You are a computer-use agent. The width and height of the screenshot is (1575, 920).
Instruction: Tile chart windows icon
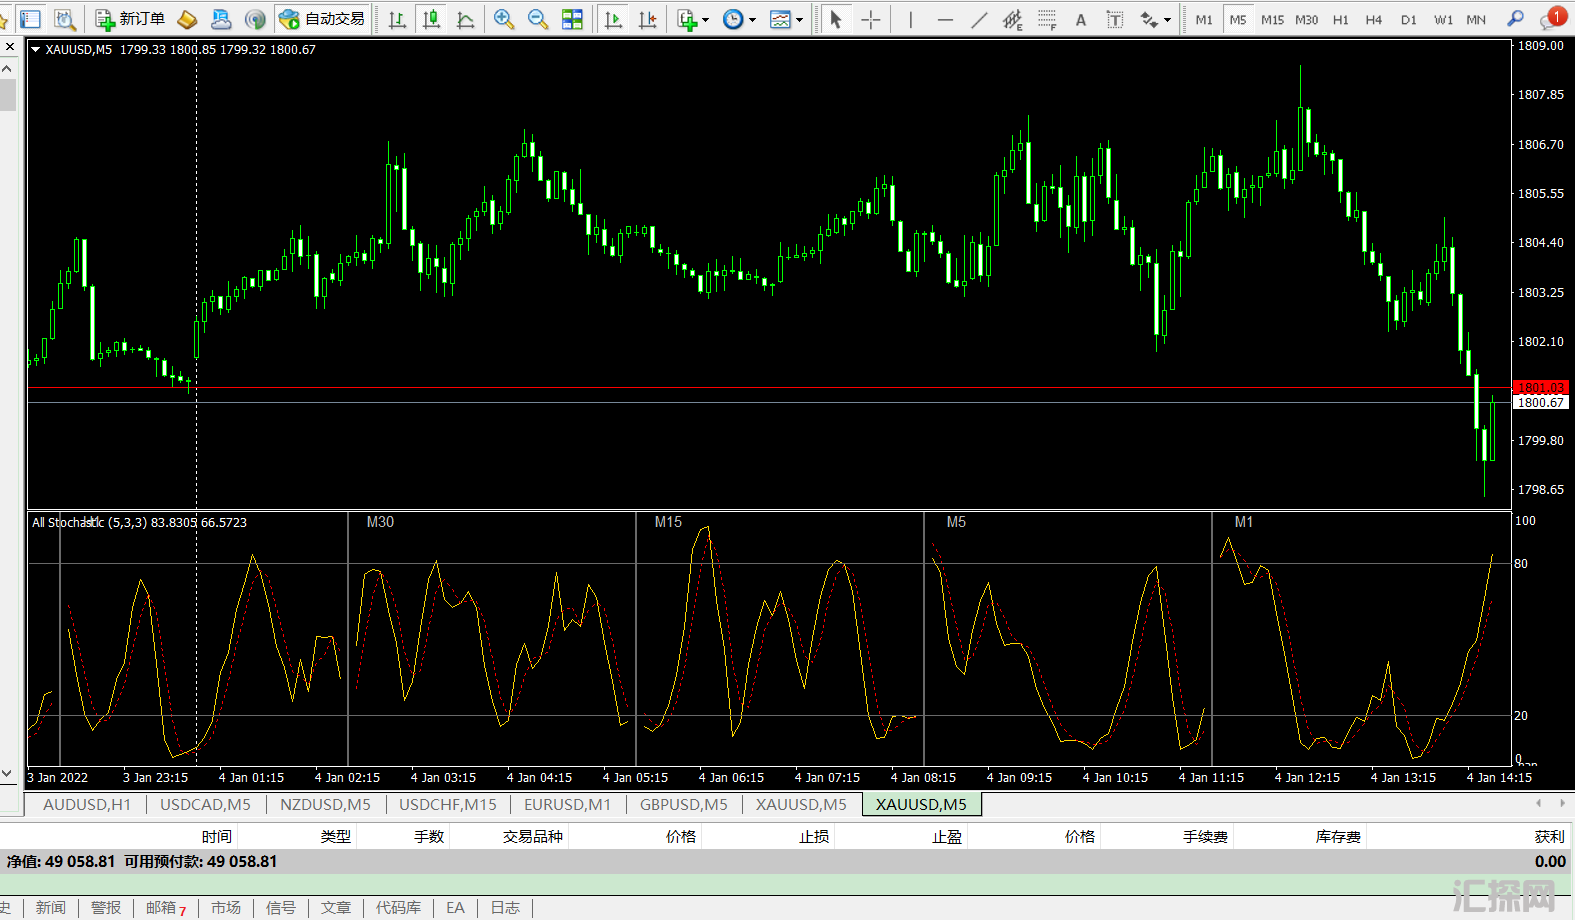(572, 19)
